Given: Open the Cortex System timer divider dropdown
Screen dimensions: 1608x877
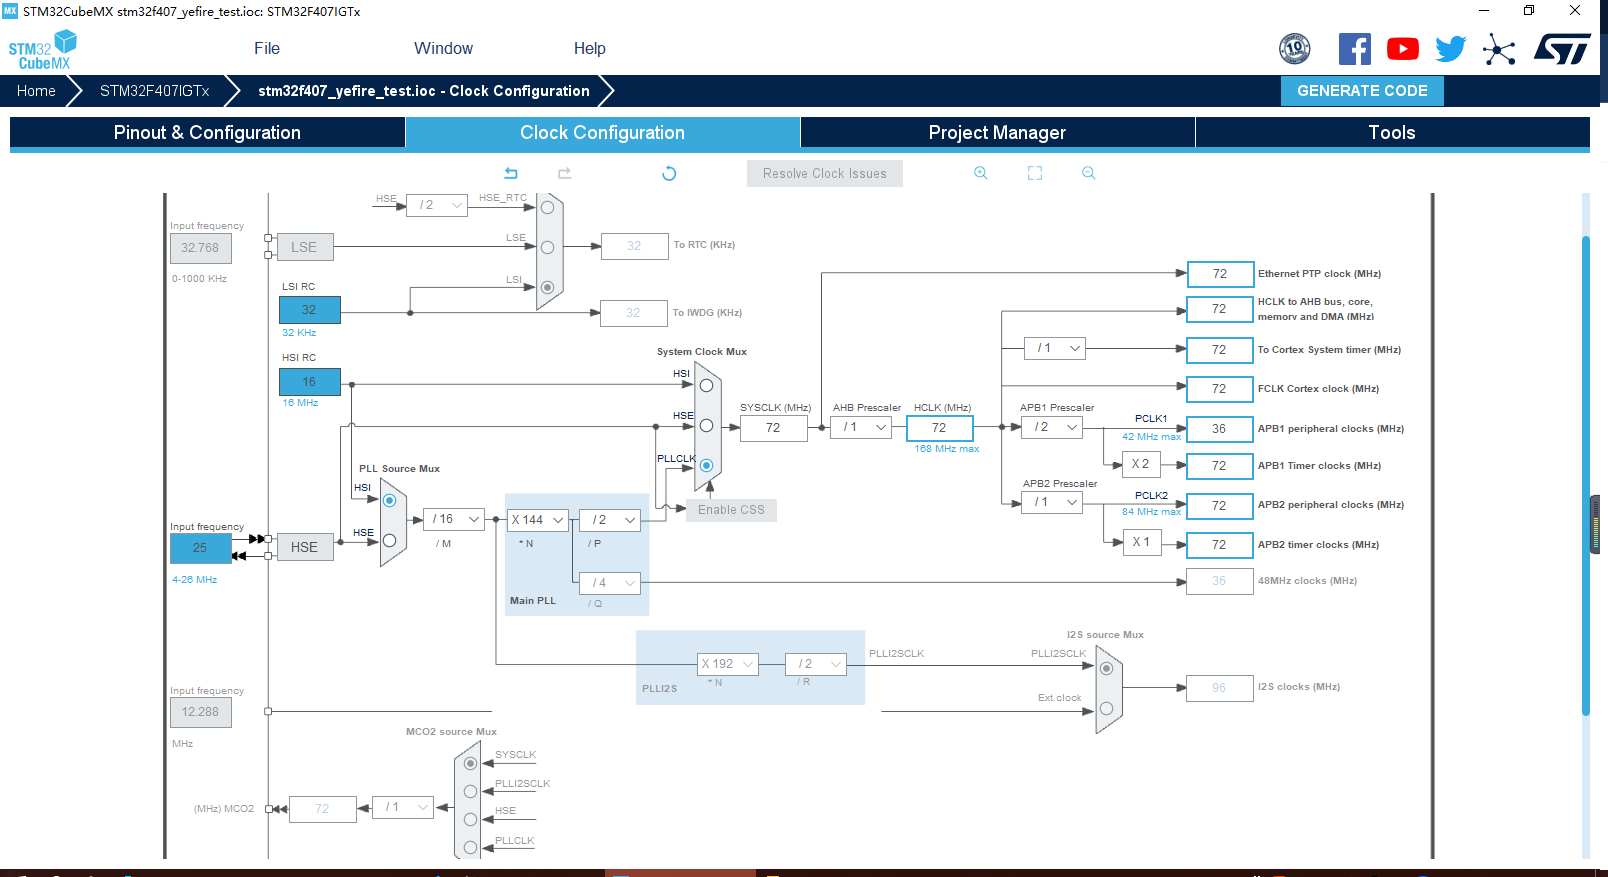Looking at the screenshot, I should 1055,348.
